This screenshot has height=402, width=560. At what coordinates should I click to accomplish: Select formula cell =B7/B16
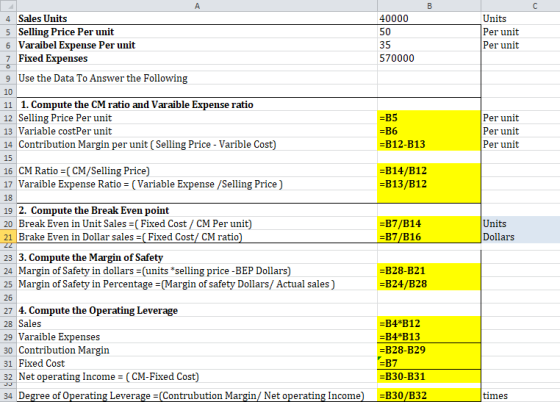pos(429,237)
